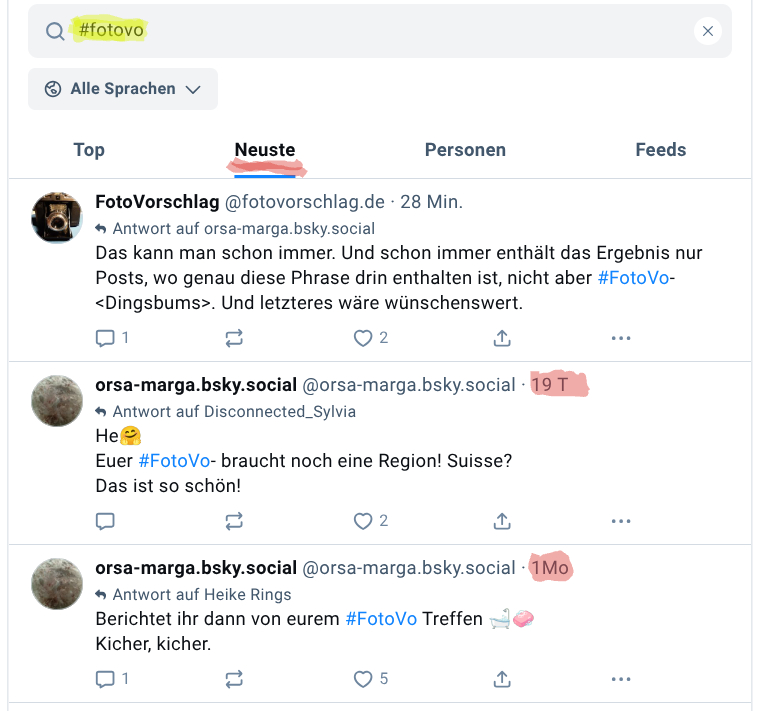
Task: Open FotoVorschlag profile avatar
Action: click(57, 217)
